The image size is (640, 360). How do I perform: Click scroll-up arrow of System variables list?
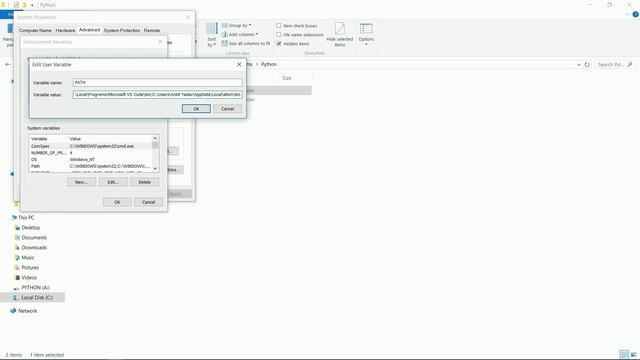(x=155, y=138)
